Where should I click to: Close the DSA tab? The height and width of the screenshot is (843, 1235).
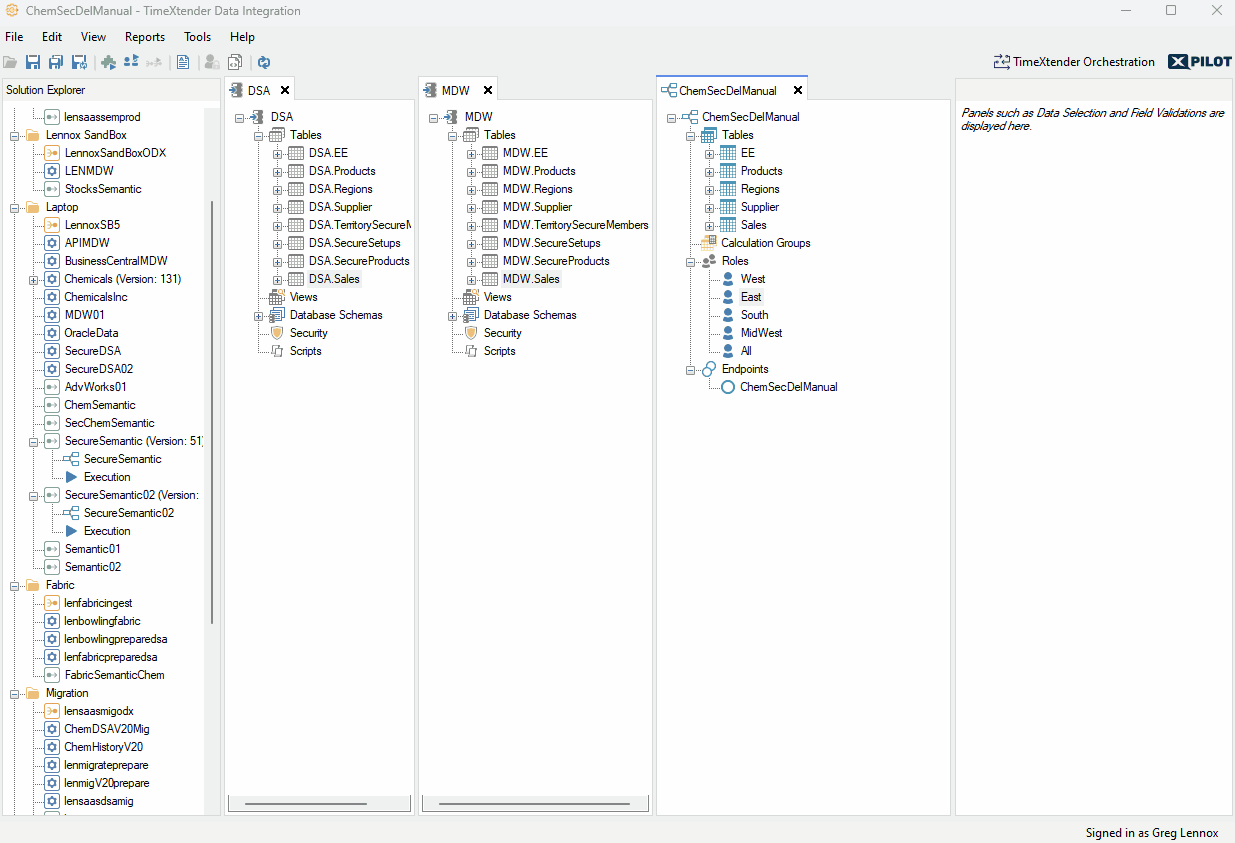pos(285,90)
